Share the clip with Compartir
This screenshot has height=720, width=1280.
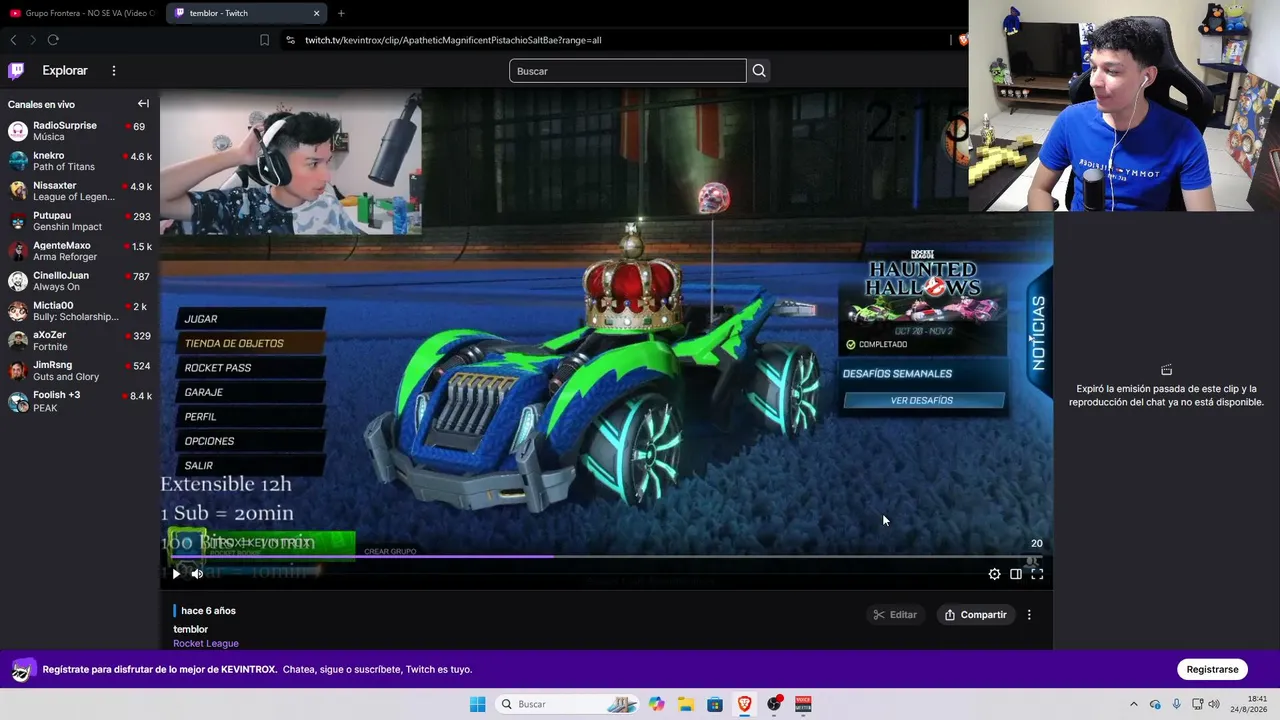(x=976, y=615)
